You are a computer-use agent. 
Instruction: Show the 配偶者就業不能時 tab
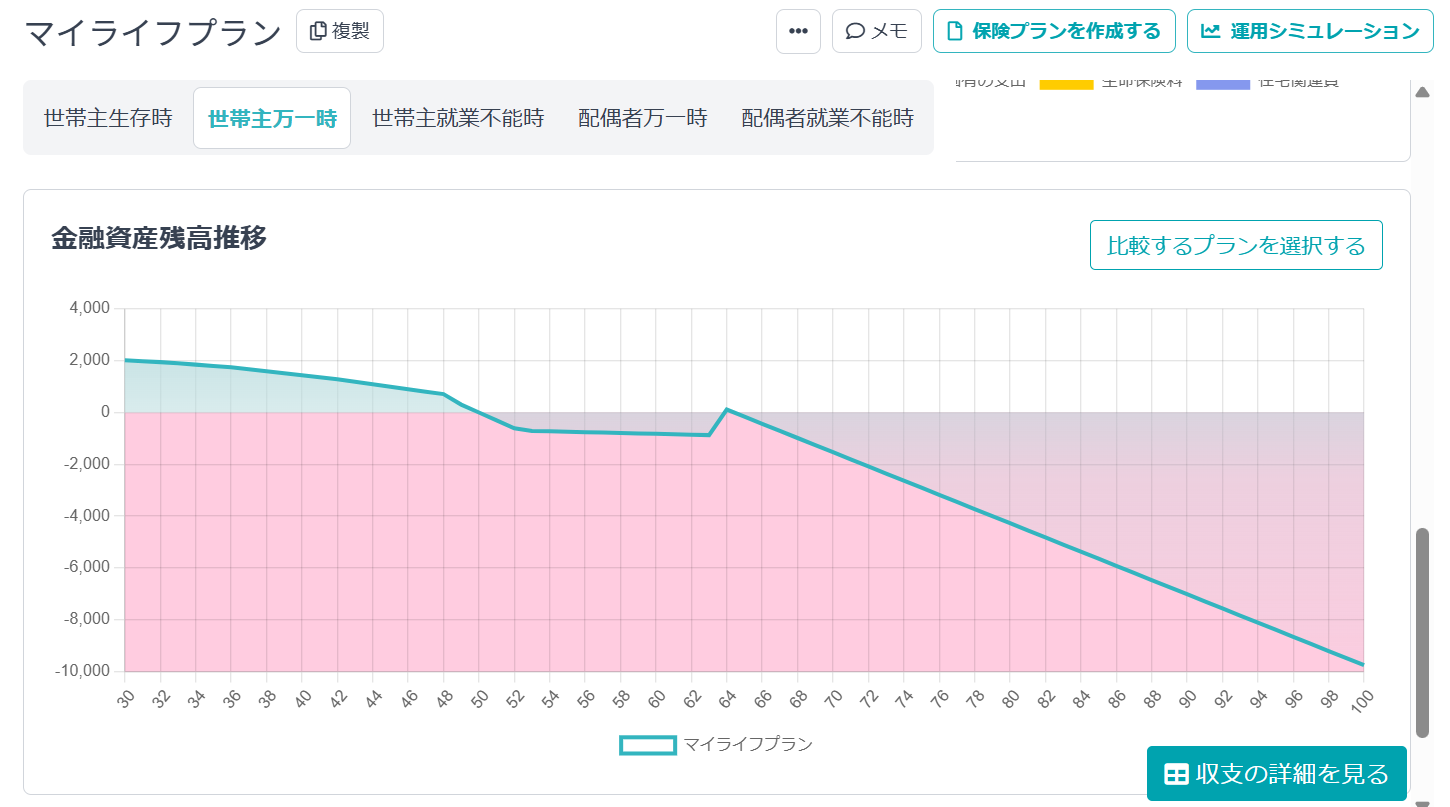point(827,118)
